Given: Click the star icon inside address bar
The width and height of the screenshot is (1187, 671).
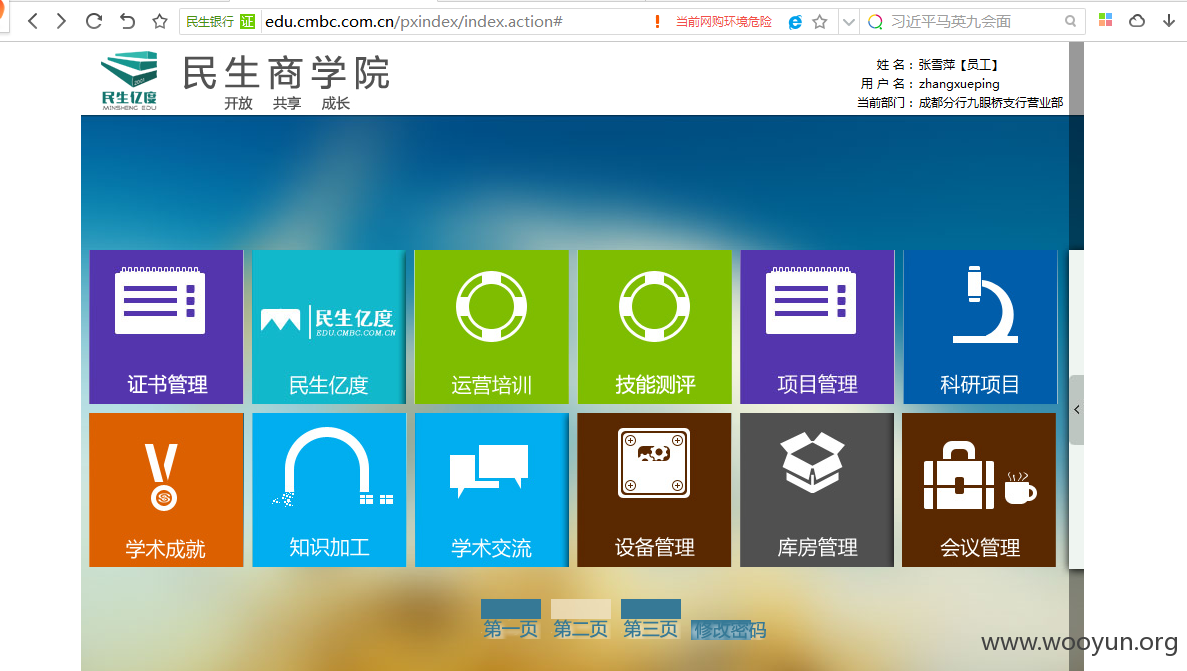Looking at the screenshot, I should pyautogui.click(x=819, y=22).
